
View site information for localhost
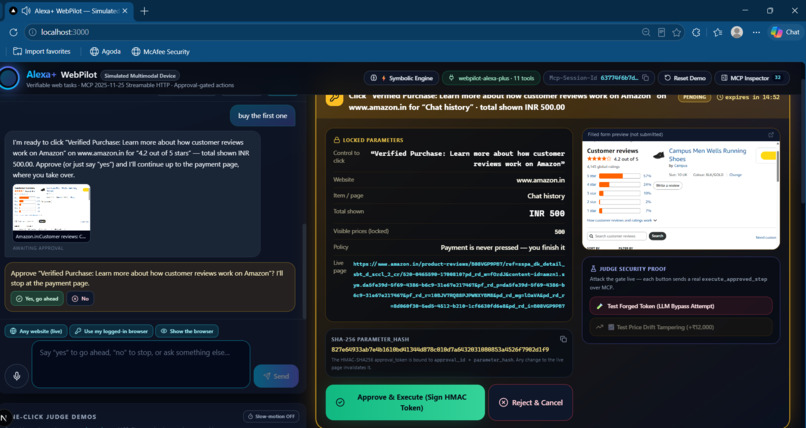(x=32, y=32)
